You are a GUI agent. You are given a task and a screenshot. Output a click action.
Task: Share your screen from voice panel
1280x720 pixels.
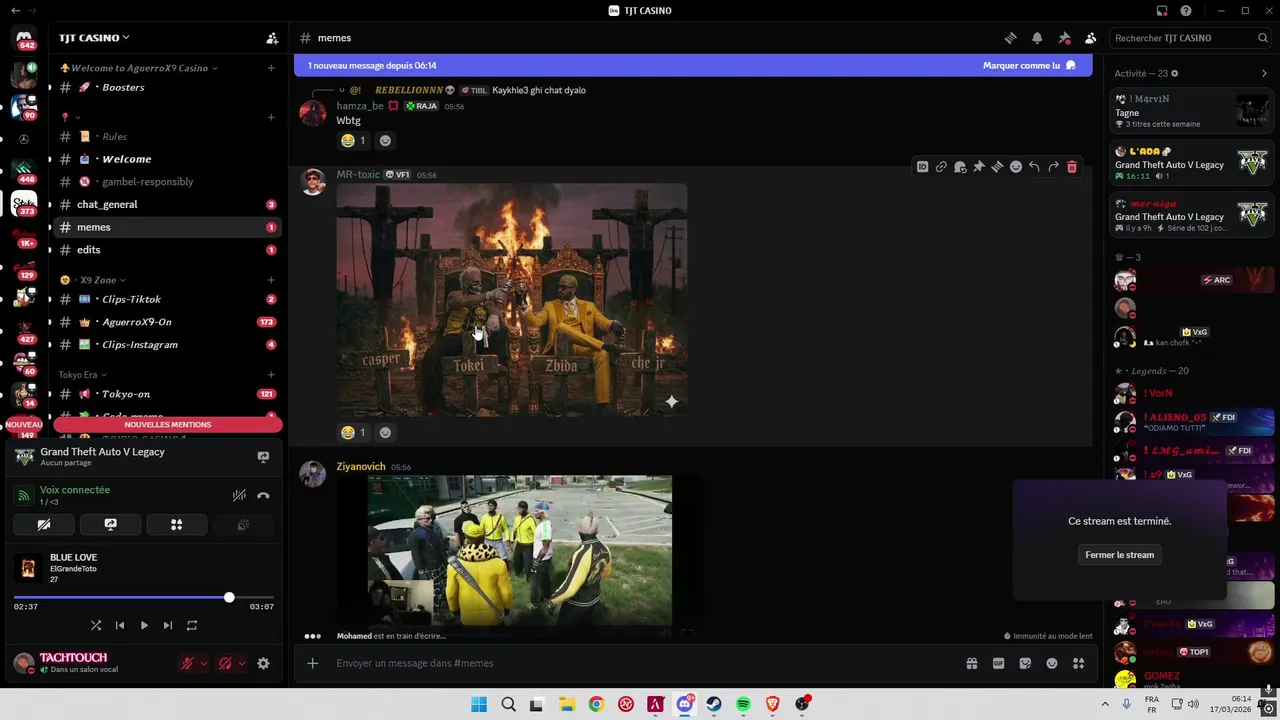[x=111, y=524]
